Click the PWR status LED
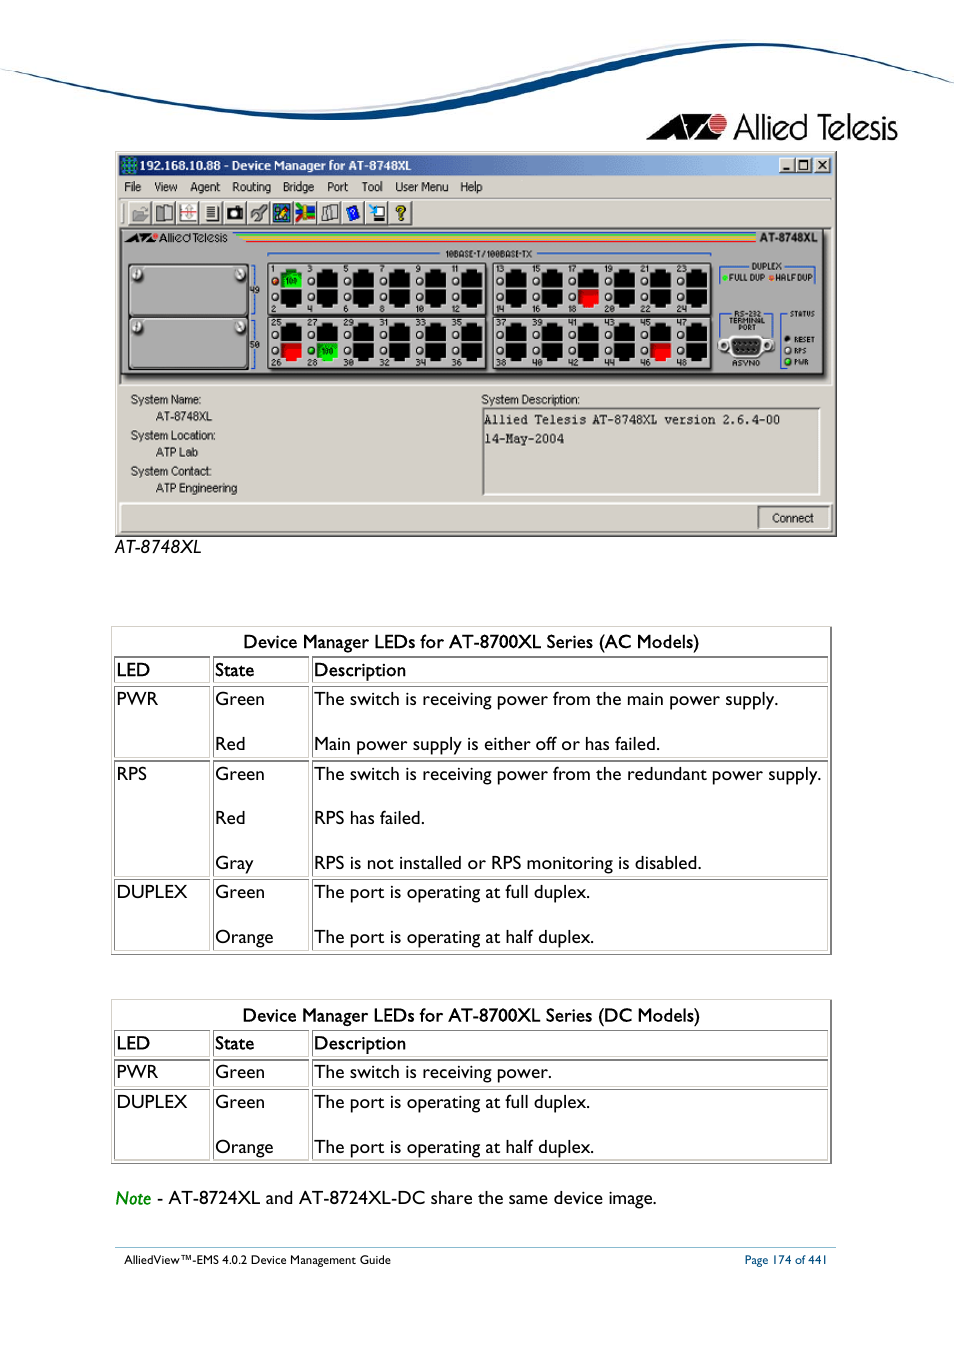 [x=788, y=362]
